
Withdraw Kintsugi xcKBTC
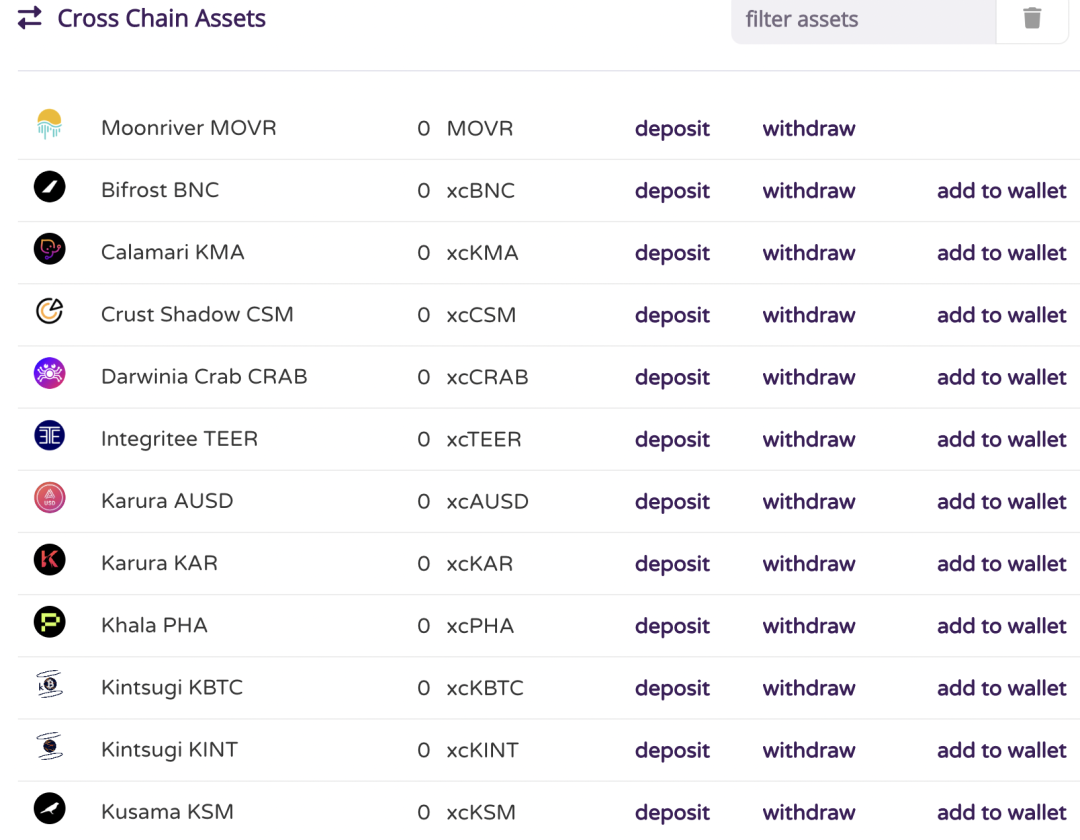coord(808,688)
